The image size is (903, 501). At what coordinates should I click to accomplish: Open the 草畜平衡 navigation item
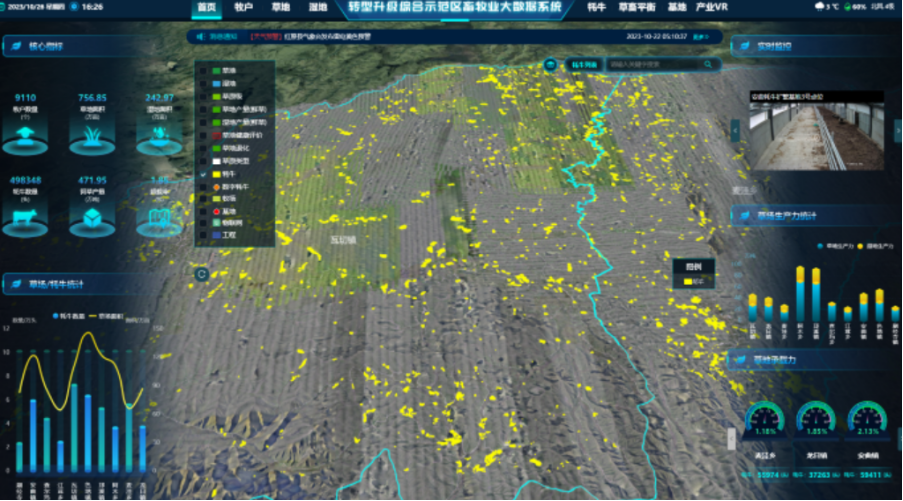636,7
